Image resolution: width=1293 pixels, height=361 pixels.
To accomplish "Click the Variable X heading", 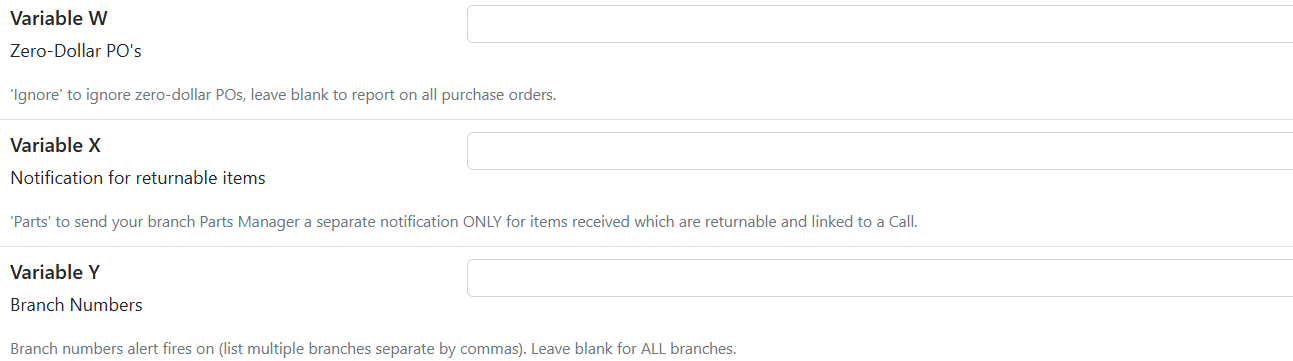I will 55,145.
